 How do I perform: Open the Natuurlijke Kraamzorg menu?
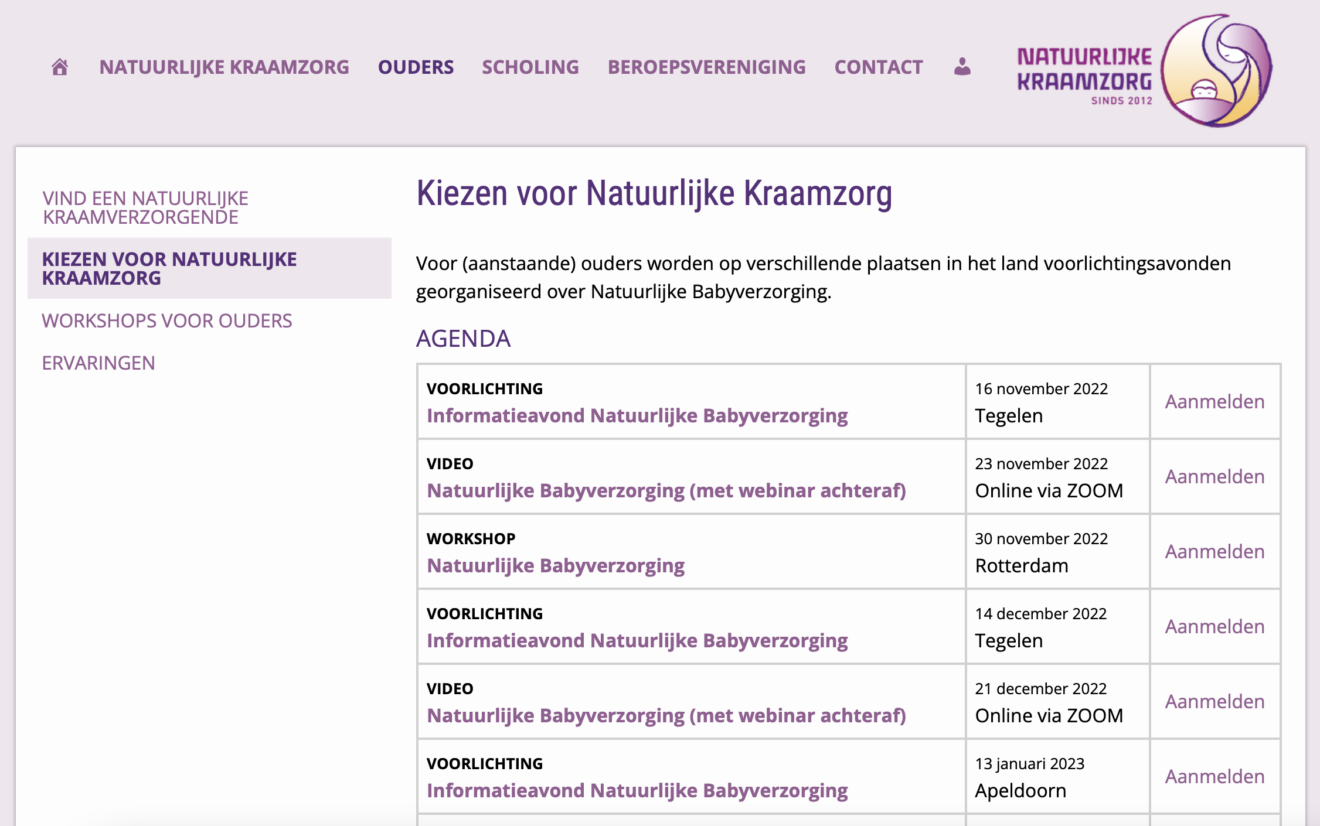224,67
